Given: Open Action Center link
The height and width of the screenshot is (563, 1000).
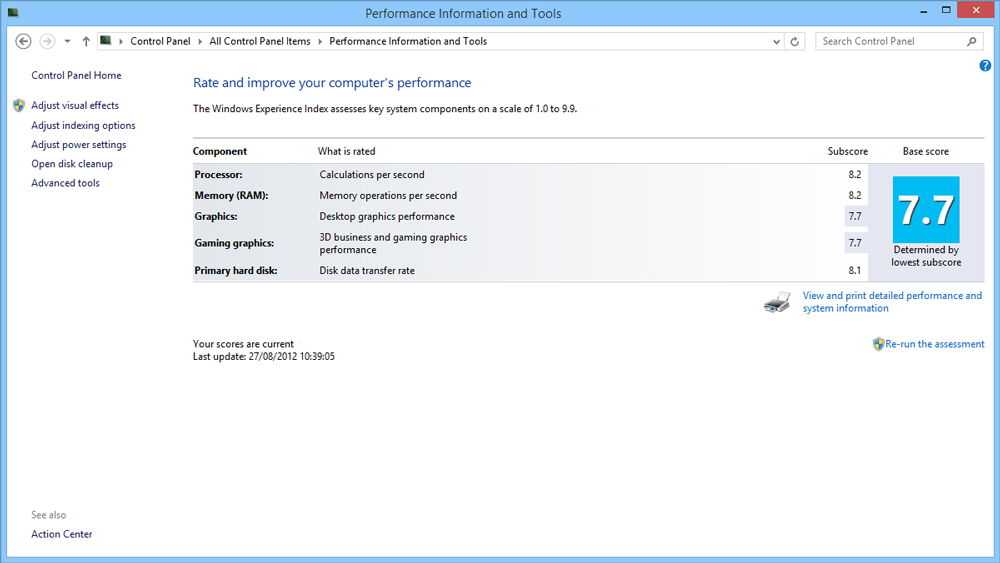Looking at the screenshot, I should point(61,534).
